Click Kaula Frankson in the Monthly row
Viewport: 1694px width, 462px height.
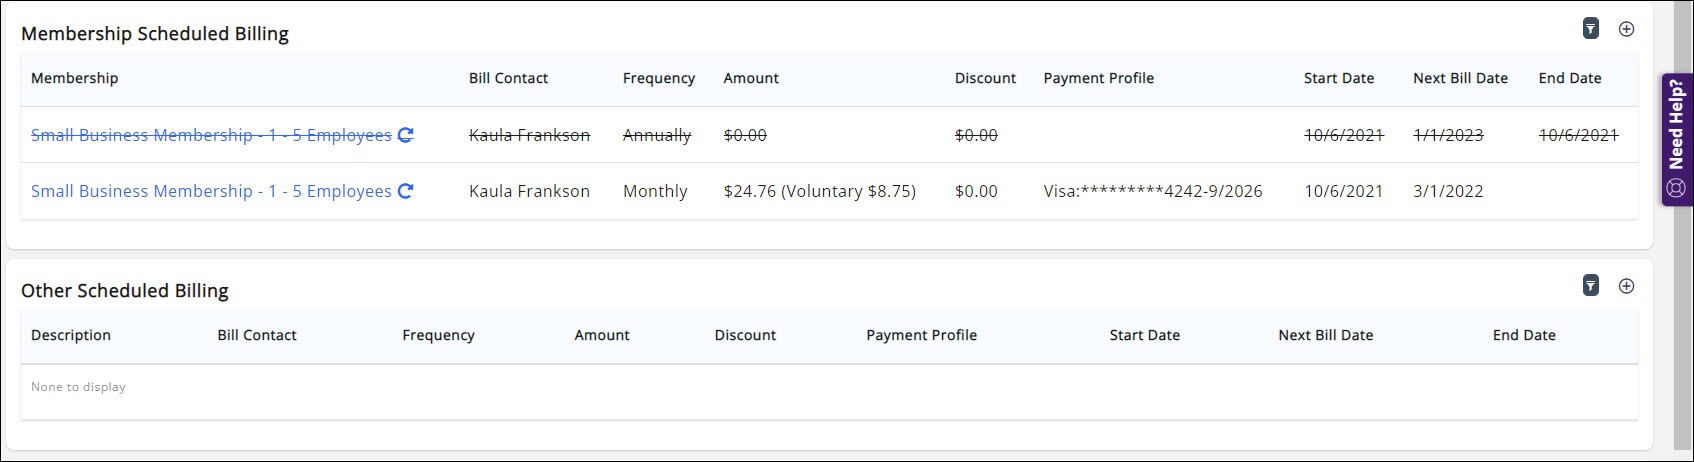pos(529,191)
